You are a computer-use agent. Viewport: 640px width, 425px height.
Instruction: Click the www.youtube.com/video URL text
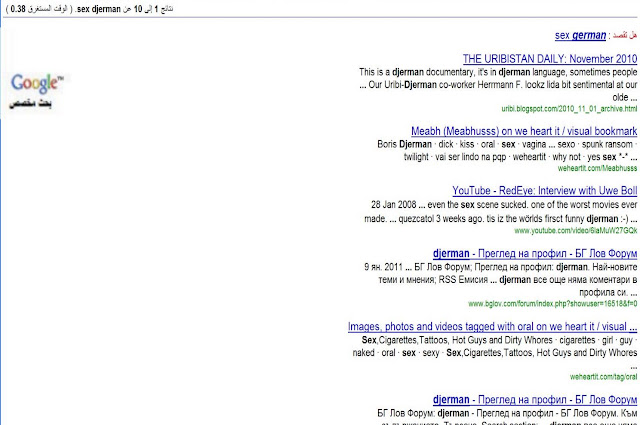(x=576, y=231)
